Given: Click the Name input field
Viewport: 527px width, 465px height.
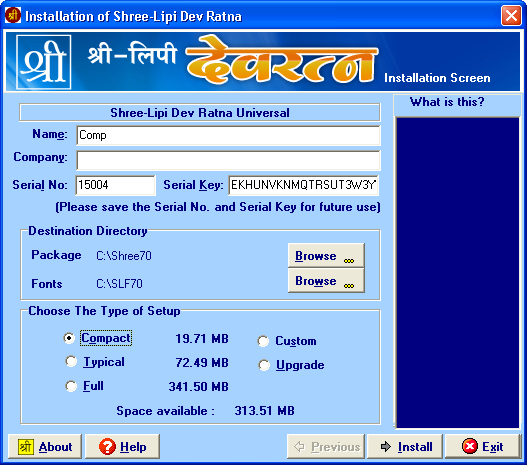Looking at the screenshot, I should (229, 135).
